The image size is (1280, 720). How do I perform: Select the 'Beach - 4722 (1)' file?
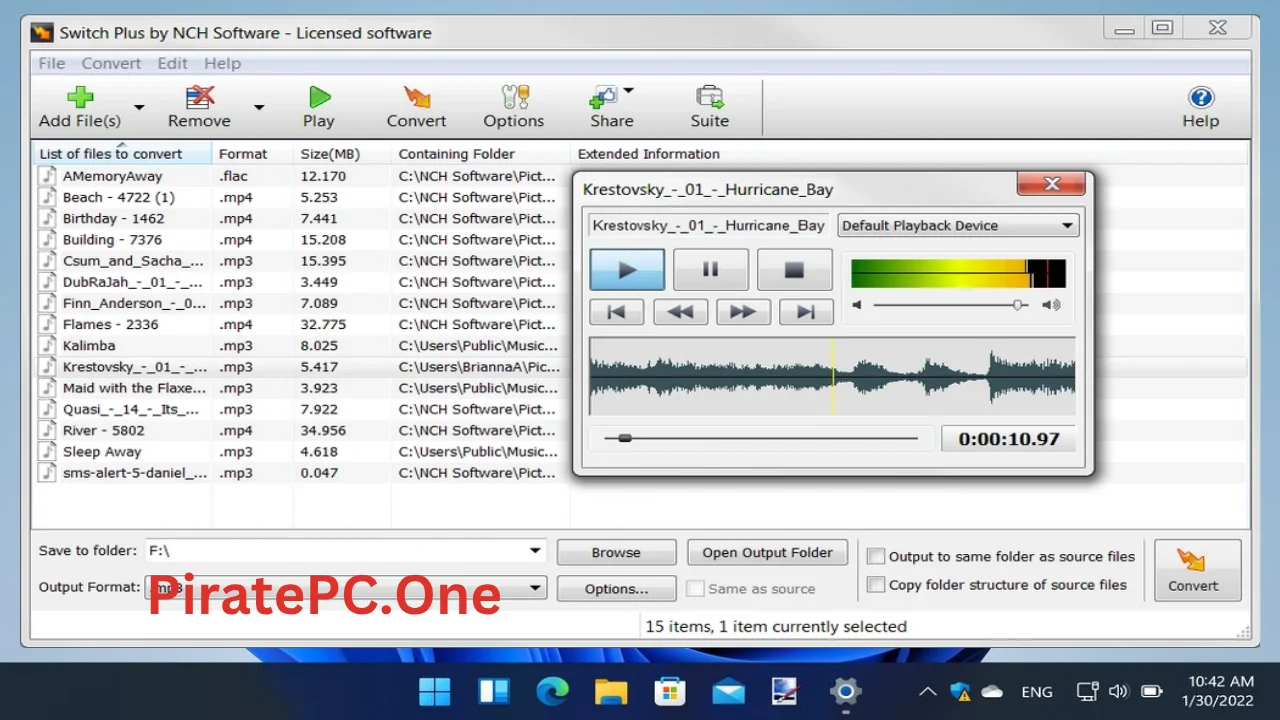640,197
